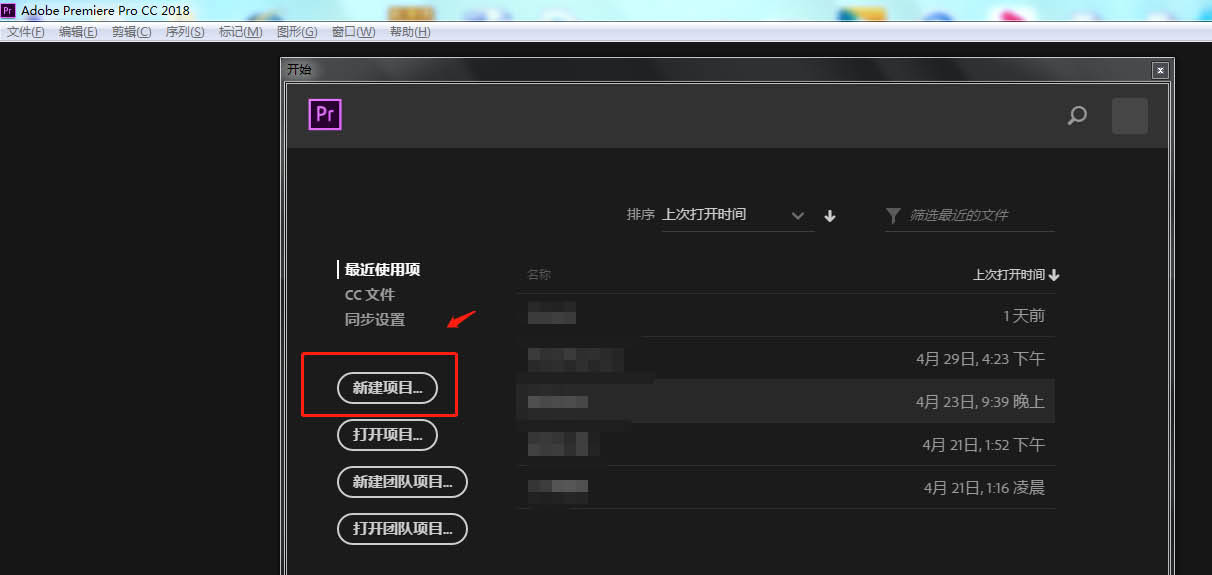Click the 新建项目... button

coord(388,388)
